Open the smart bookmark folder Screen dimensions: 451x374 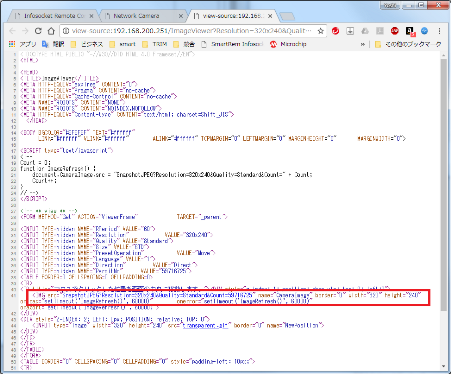pyautogui.click(x=122, y=44)
